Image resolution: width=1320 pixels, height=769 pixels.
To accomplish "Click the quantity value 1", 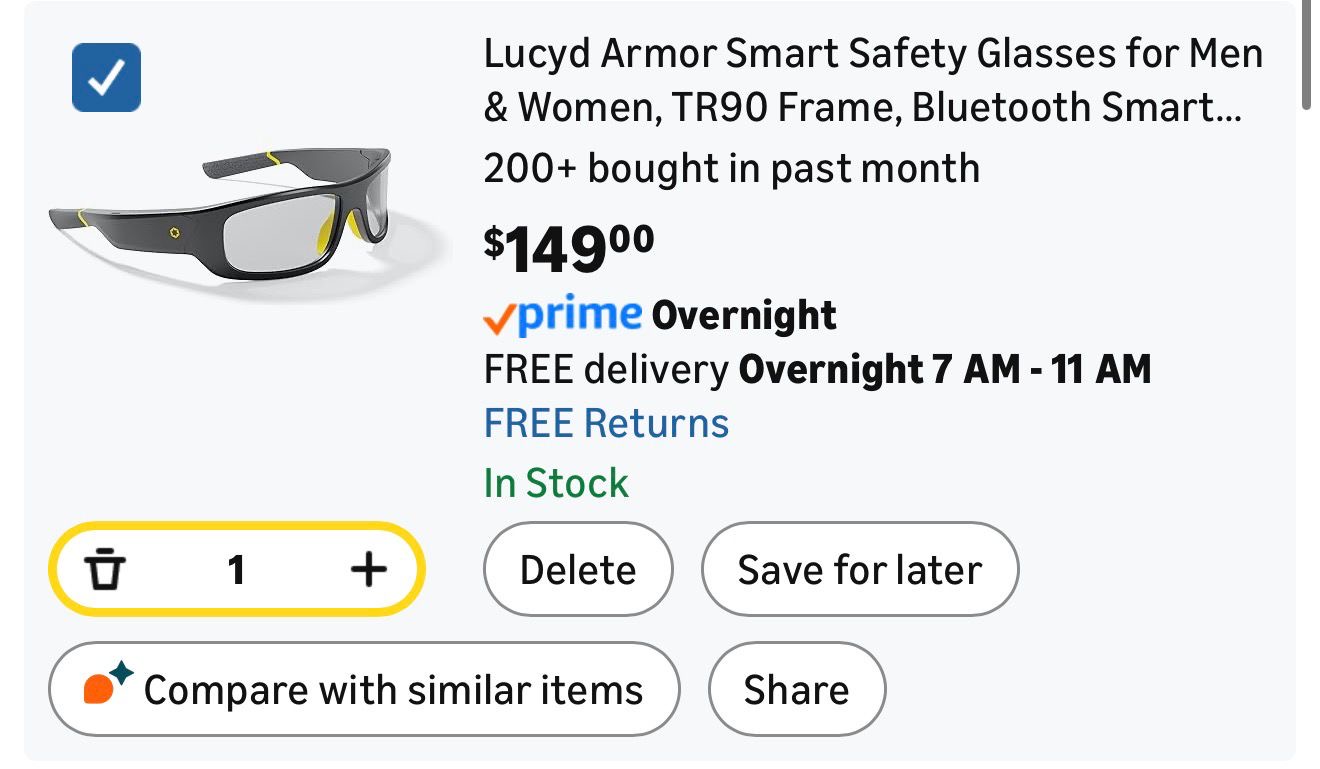I will coord(236,570).
